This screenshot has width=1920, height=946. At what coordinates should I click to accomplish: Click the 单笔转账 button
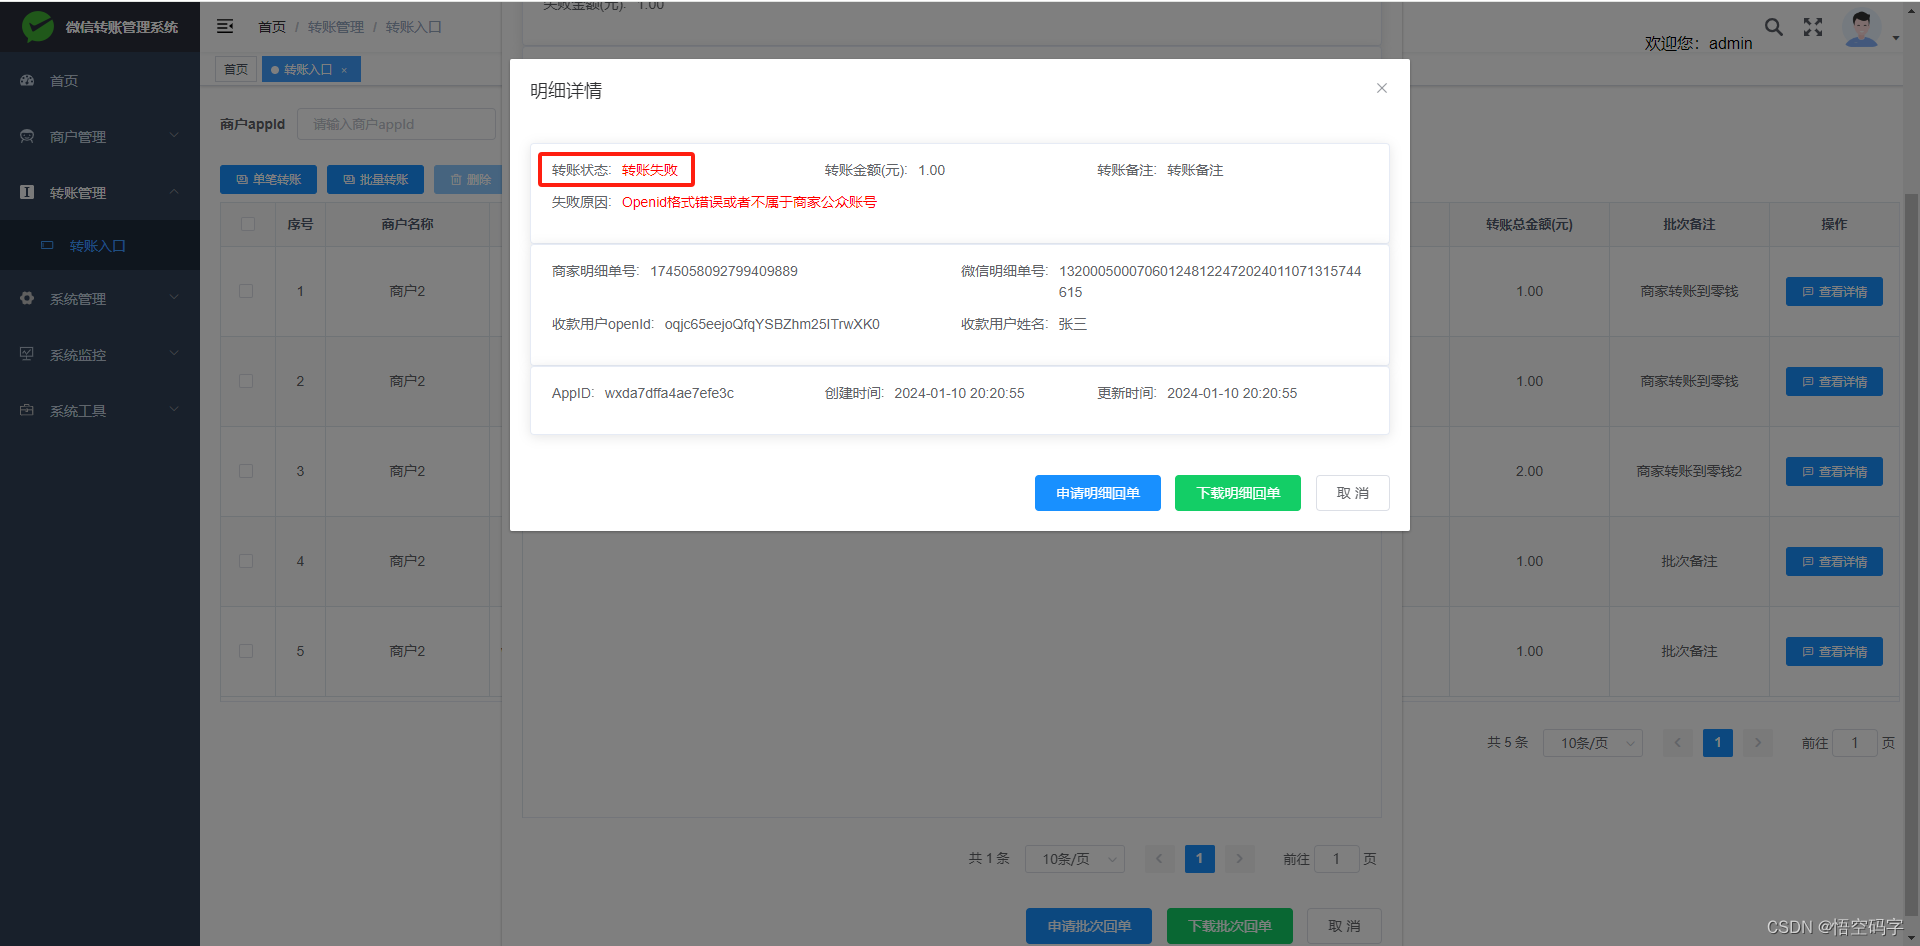click(268, 179)
